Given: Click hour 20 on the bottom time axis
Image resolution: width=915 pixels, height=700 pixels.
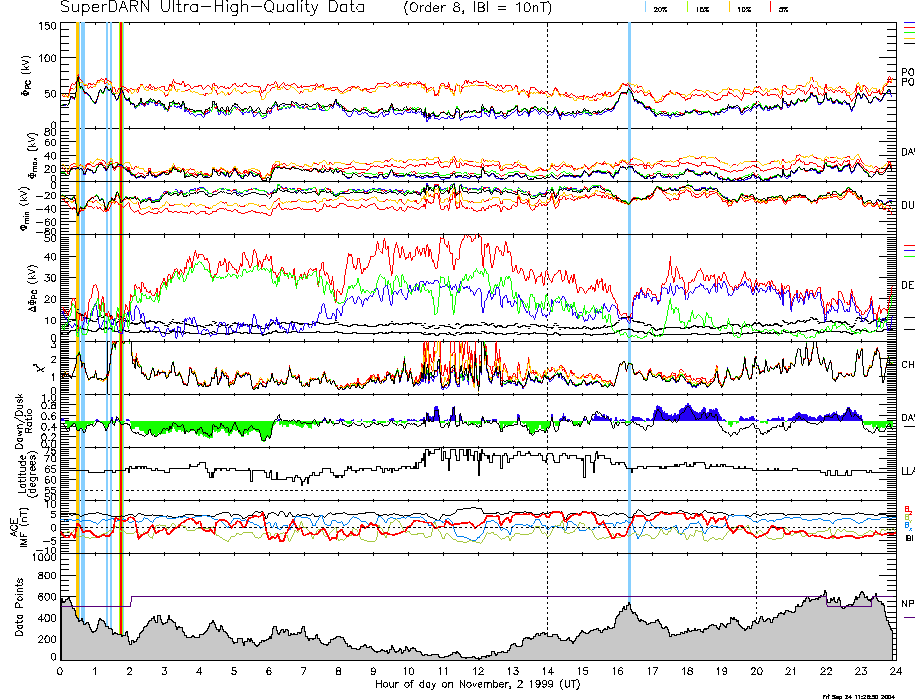Looking at the screenshot, I should pyautogui.click(x=756, y=671).
